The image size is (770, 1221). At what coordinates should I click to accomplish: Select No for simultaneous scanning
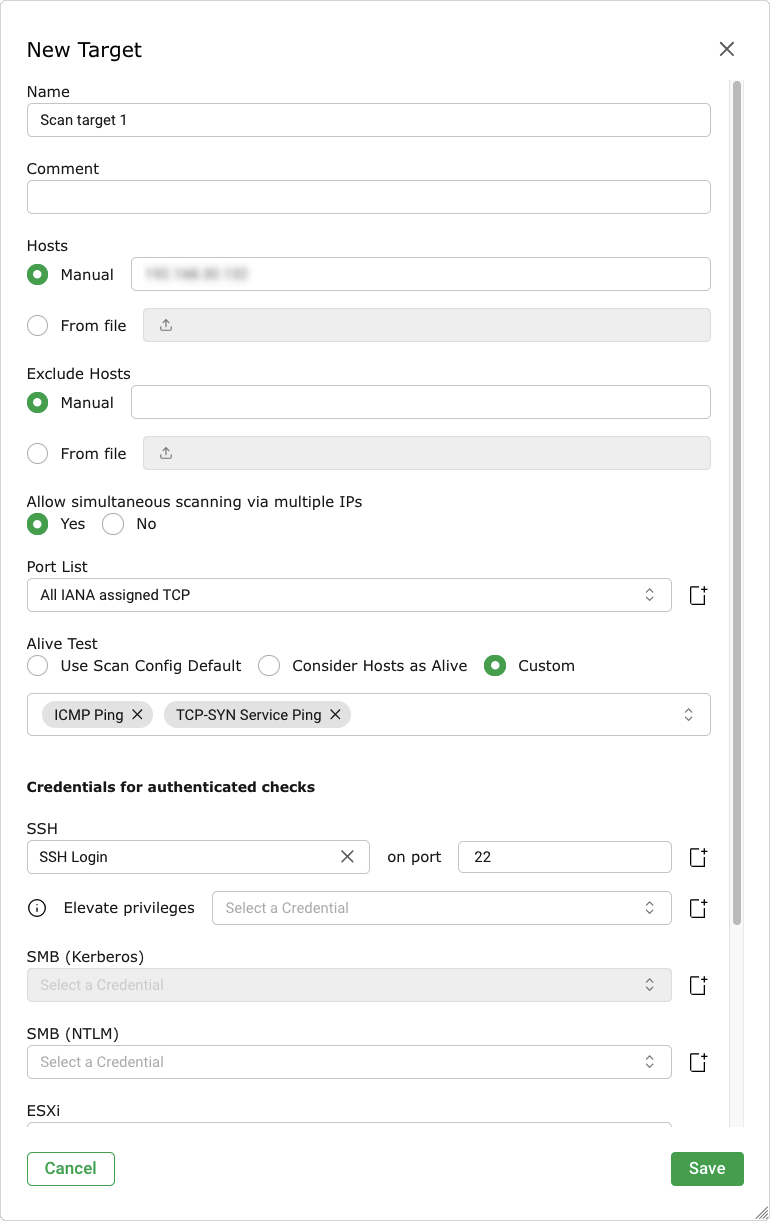[113, 524]
